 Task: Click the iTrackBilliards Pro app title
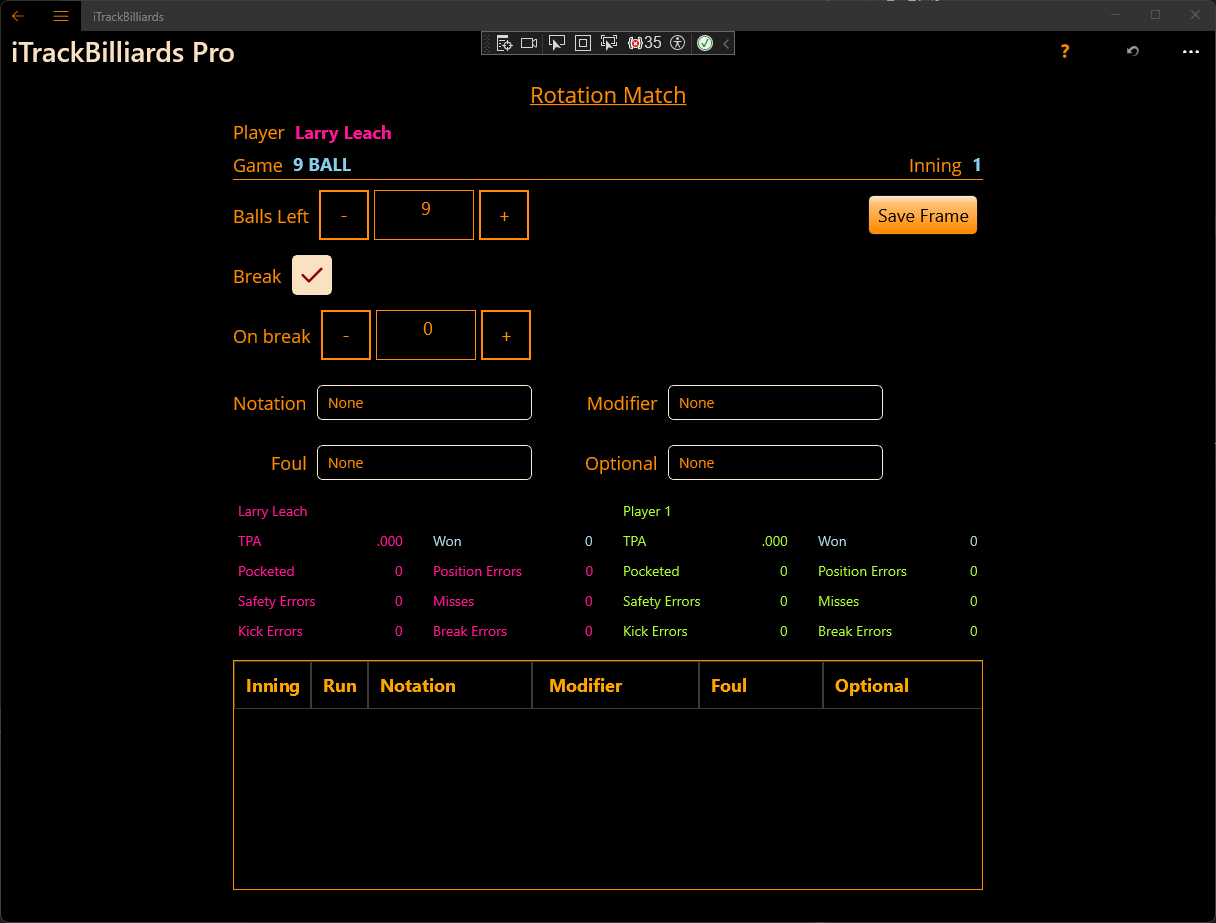point(123,52)
